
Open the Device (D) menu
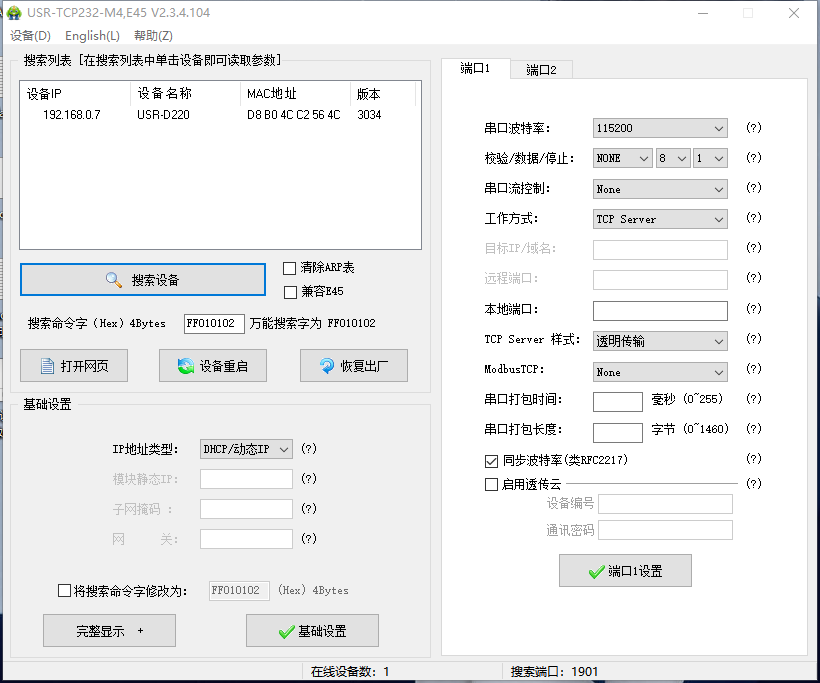(30, 36)
